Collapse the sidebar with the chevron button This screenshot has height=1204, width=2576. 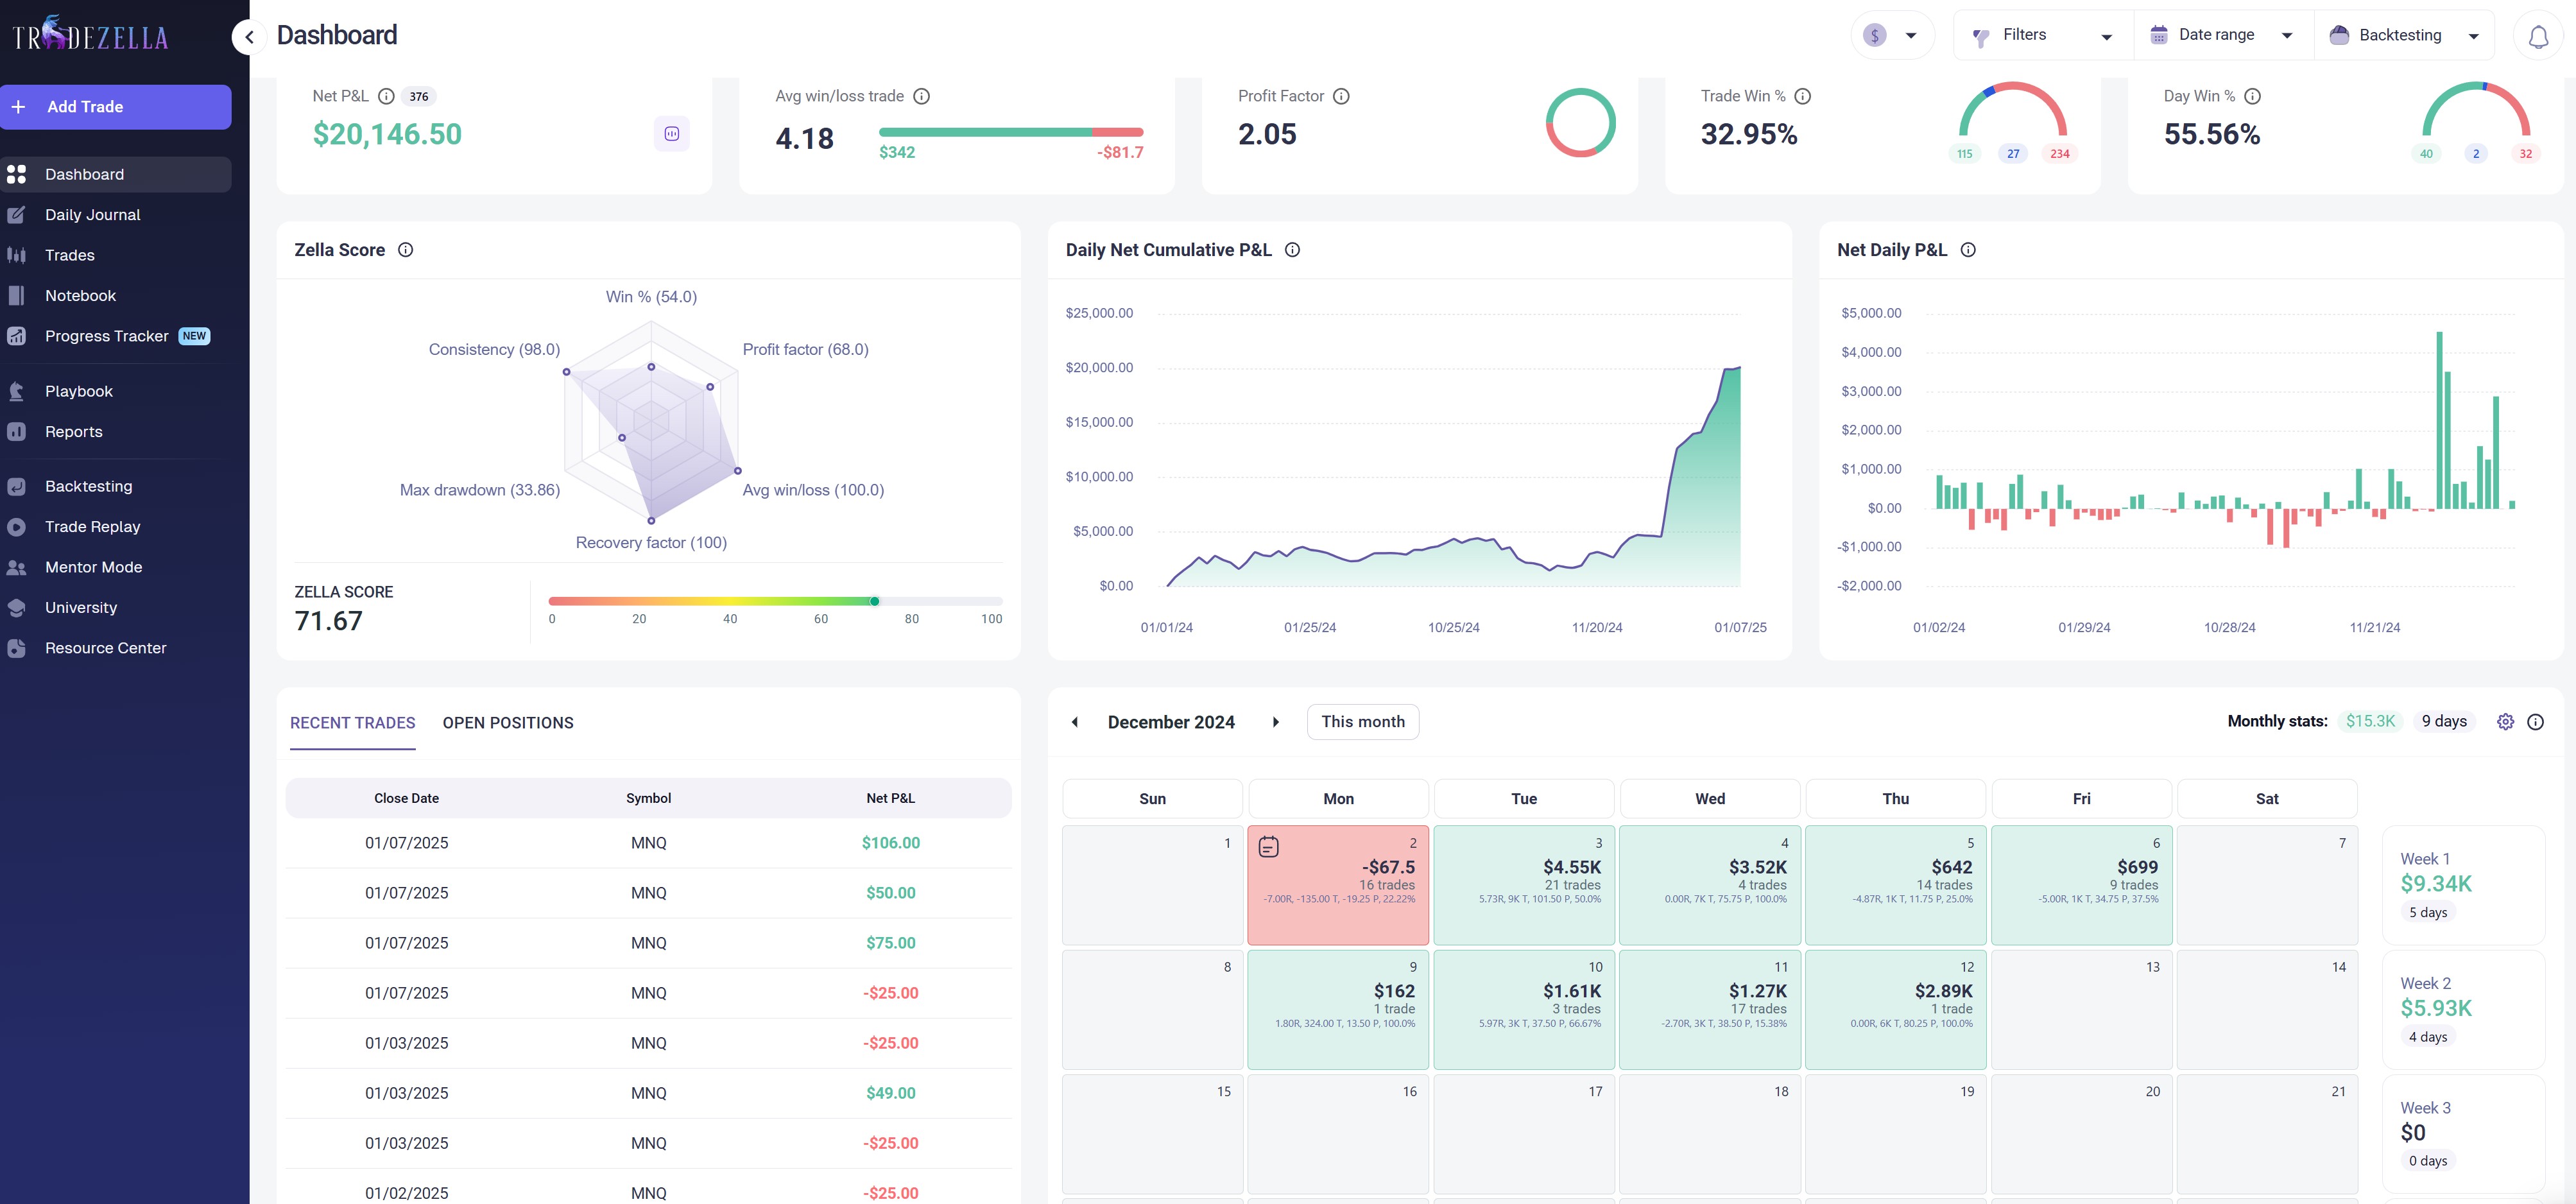click(249, 37)
